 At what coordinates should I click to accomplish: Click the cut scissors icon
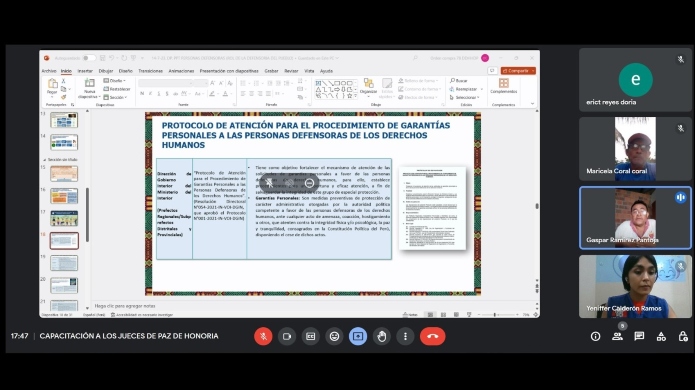(63, 81)
